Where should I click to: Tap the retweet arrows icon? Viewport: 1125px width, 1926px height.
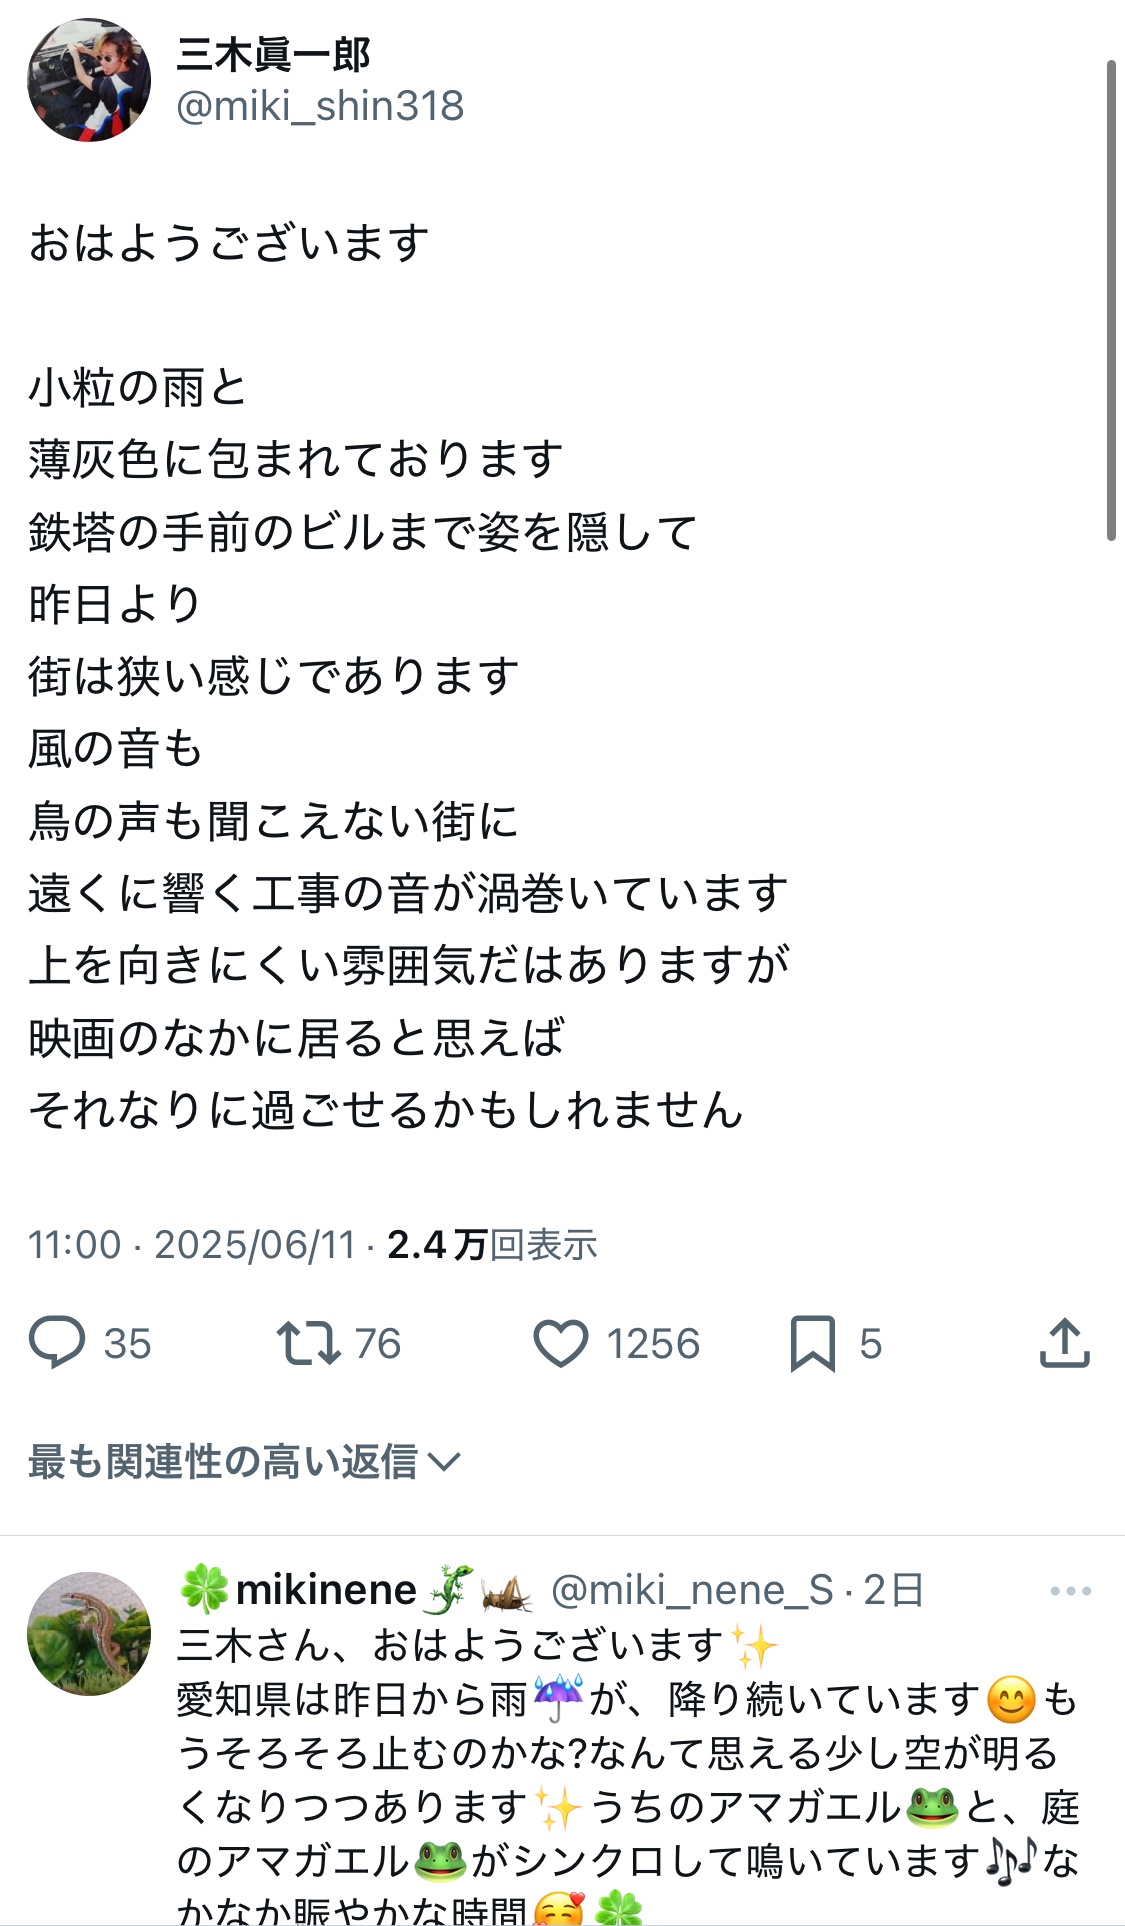point(308,1343)
